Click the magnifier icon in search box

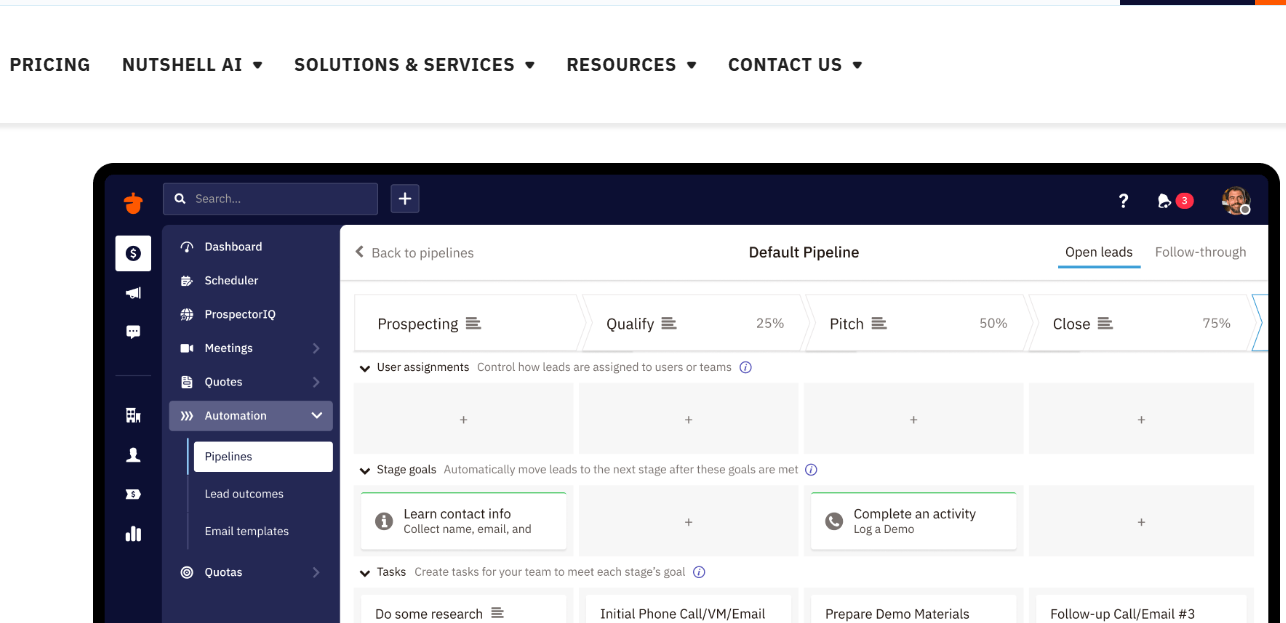pos(180,199)
